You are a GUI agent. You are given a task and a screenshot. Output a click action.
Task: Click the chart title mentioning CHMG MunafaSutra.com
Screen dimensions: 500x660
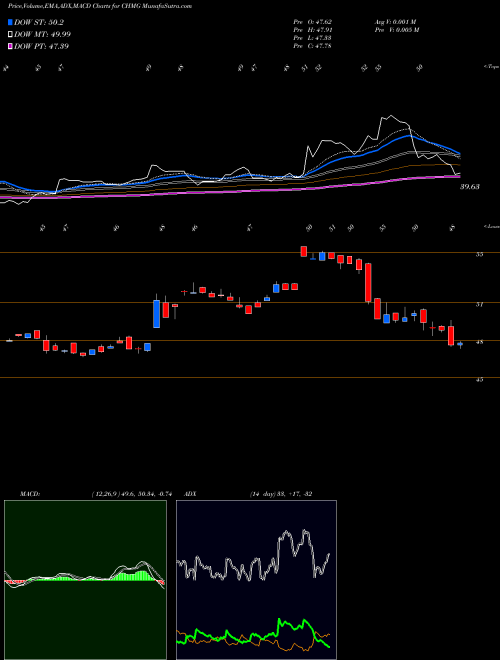100,6
